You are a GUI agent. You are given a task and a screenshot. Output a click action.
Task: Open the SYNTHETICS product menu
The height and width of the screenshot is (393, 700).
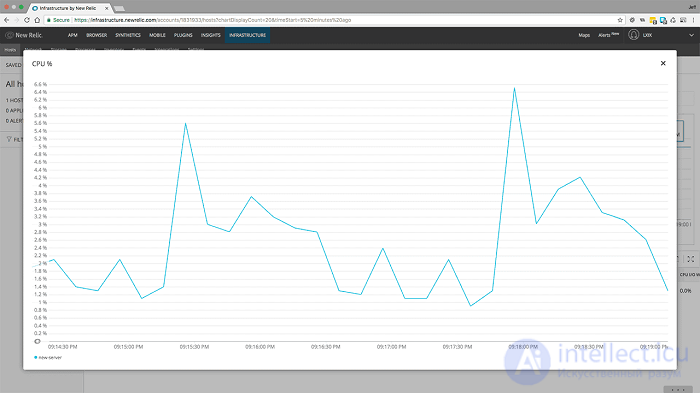[128, 35]
